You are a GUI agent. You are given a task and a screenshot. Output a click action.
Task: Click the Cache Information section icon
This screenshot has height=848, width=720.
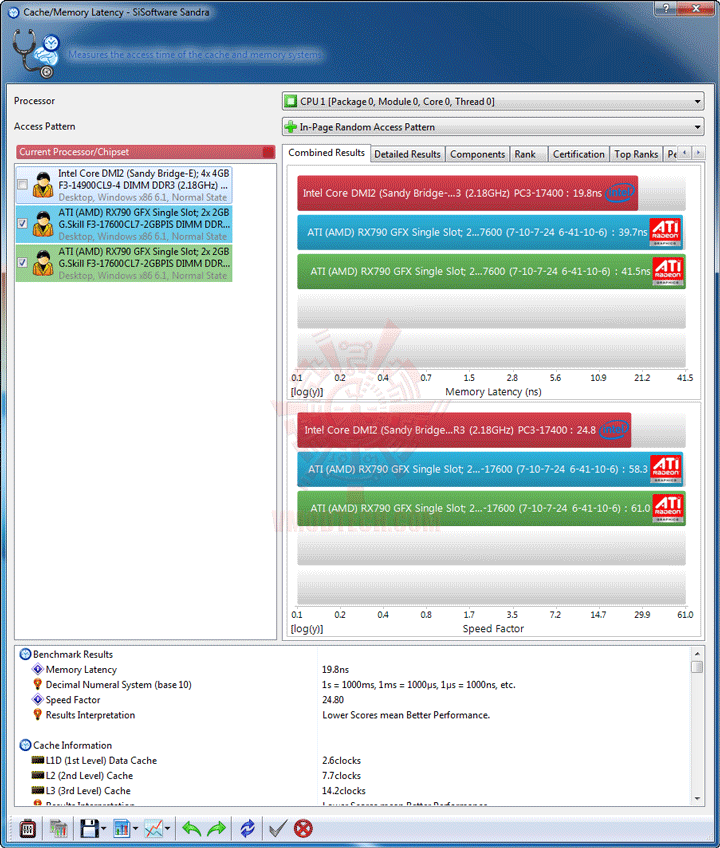[x=25, y=745]
